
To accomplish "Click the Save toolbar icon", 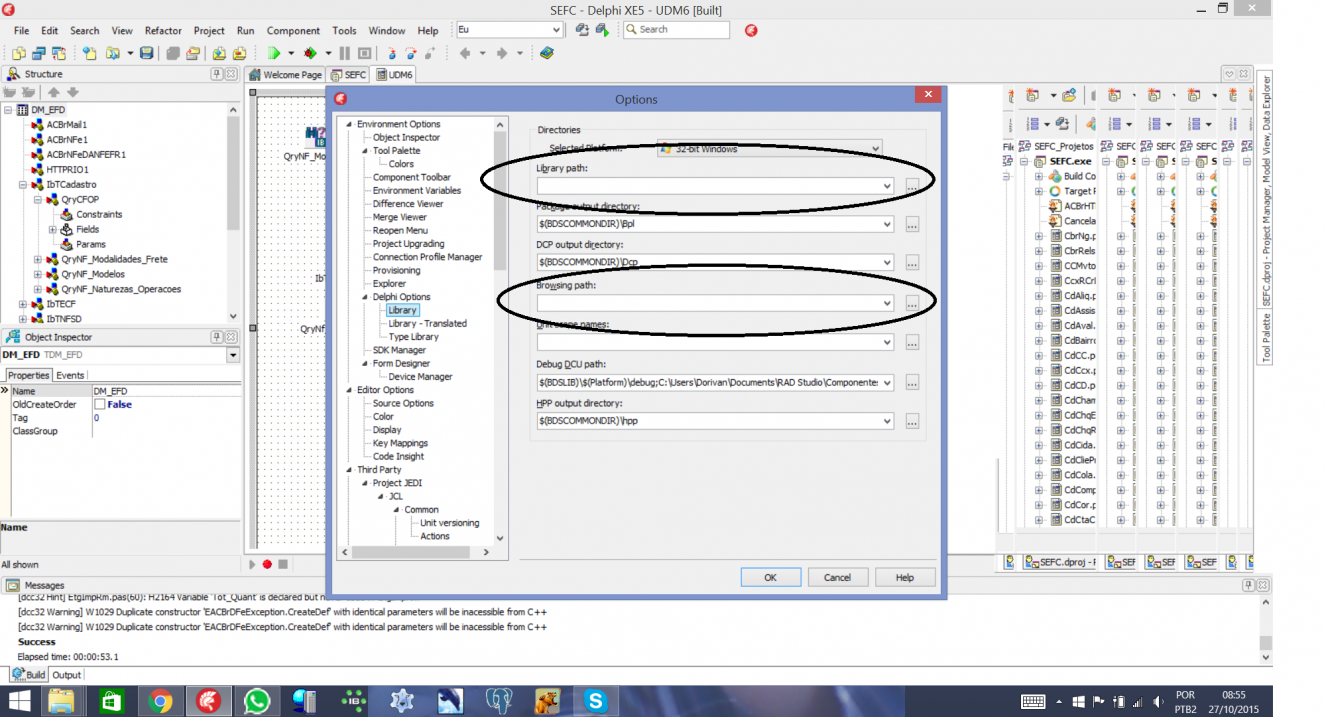I will point(147,53).
